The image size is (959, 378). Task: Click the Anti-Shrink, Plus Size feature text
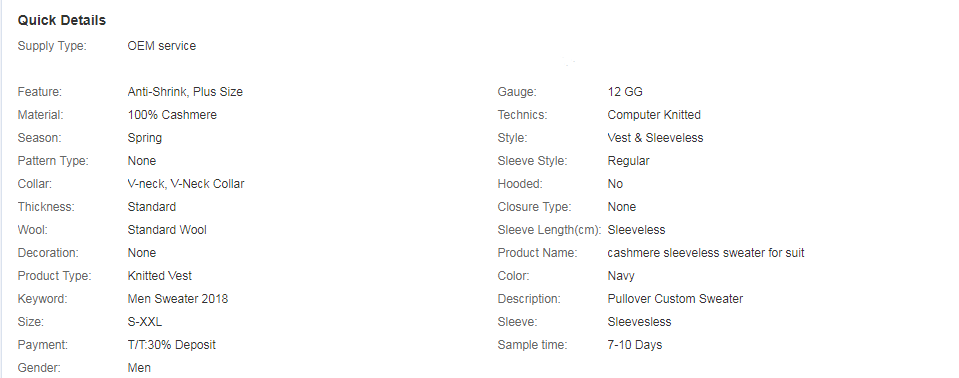[185, 92]
